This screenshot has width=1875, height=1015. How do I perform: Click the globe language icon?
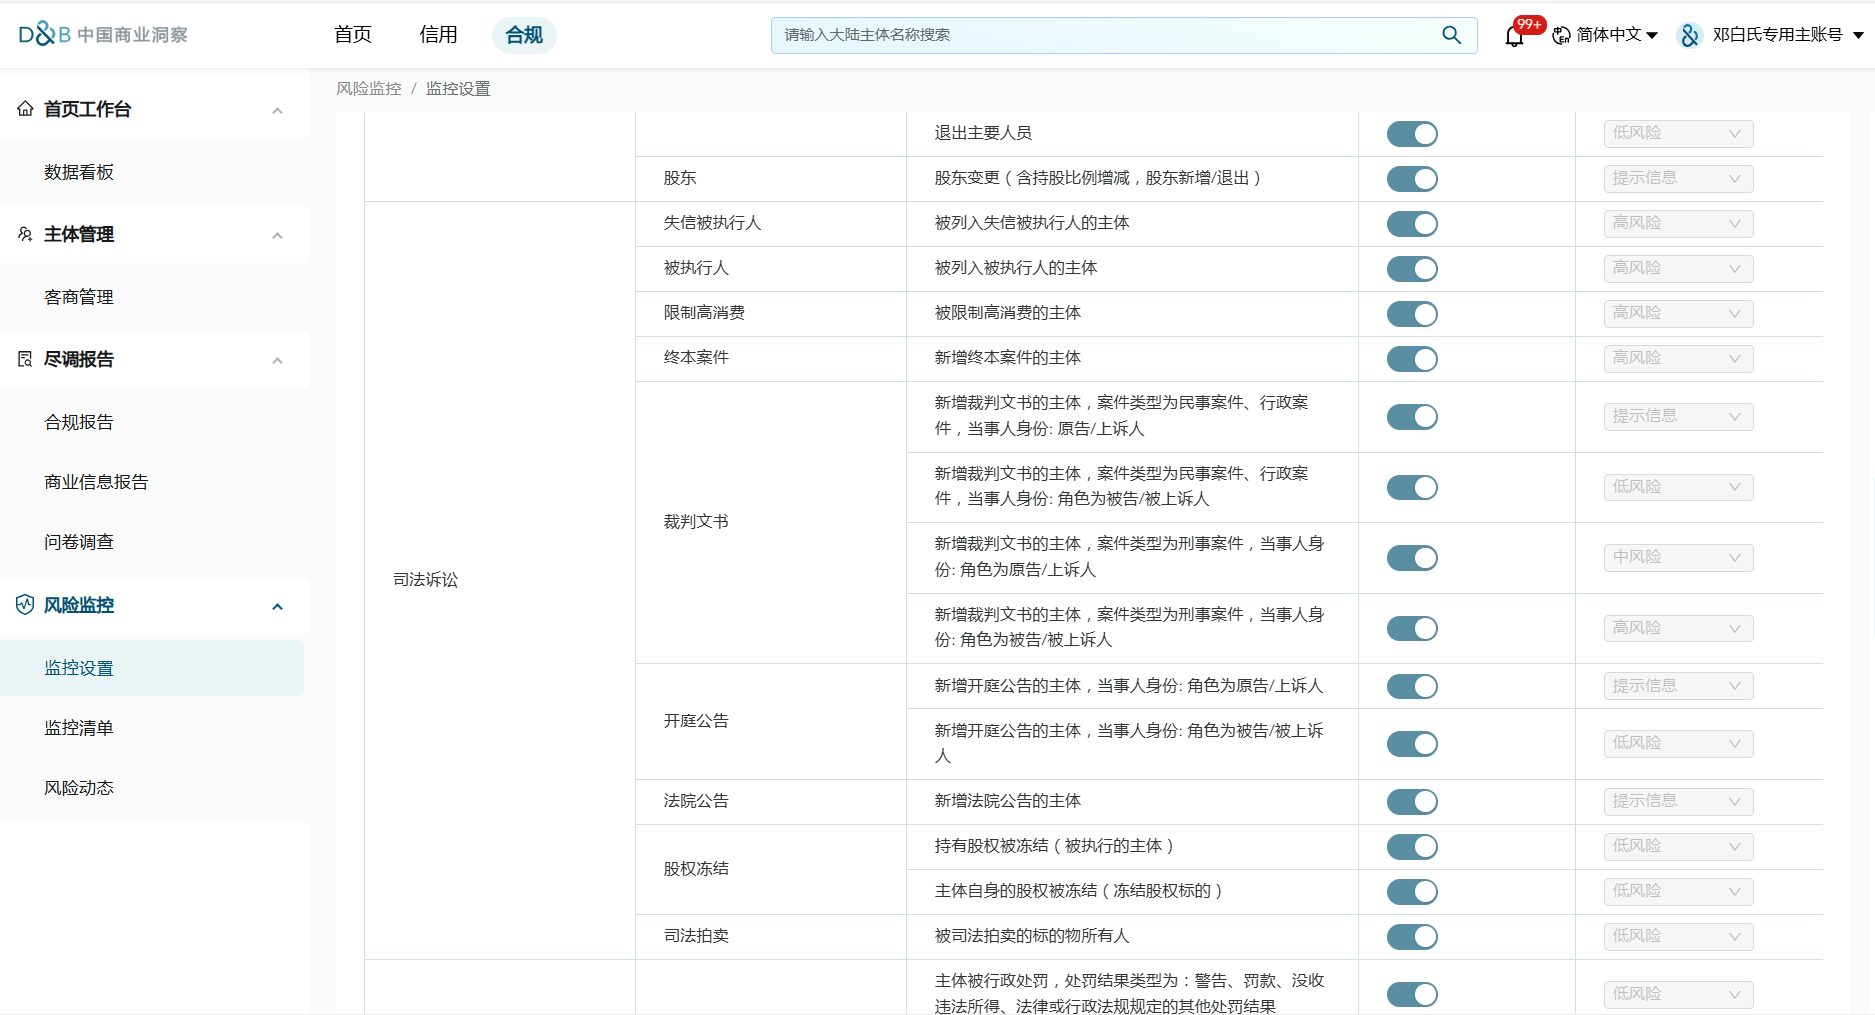pyautogui.click(x=1561, y=35)
